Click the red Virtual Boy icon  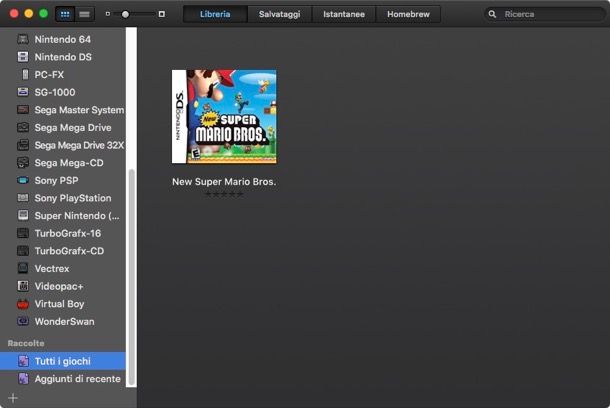tap(23, 304)
